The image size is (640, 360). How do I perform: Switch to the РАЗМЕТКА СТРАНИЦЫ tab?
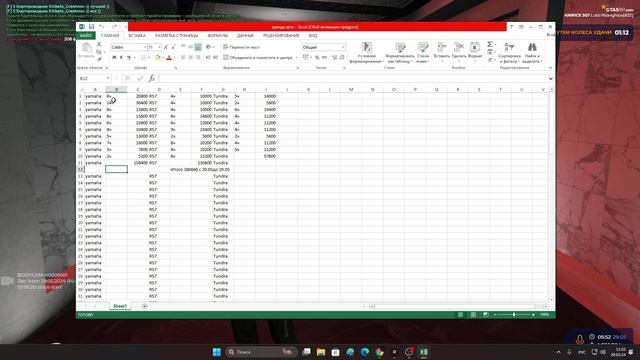[176, 36]
